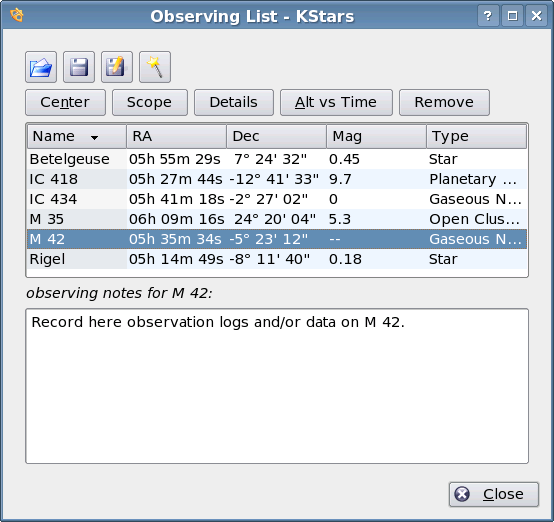The image size is (554, 522).
Task: Click Dec value 24° 20' 04"
Action: pyautogui.click(x=275, y=219)
